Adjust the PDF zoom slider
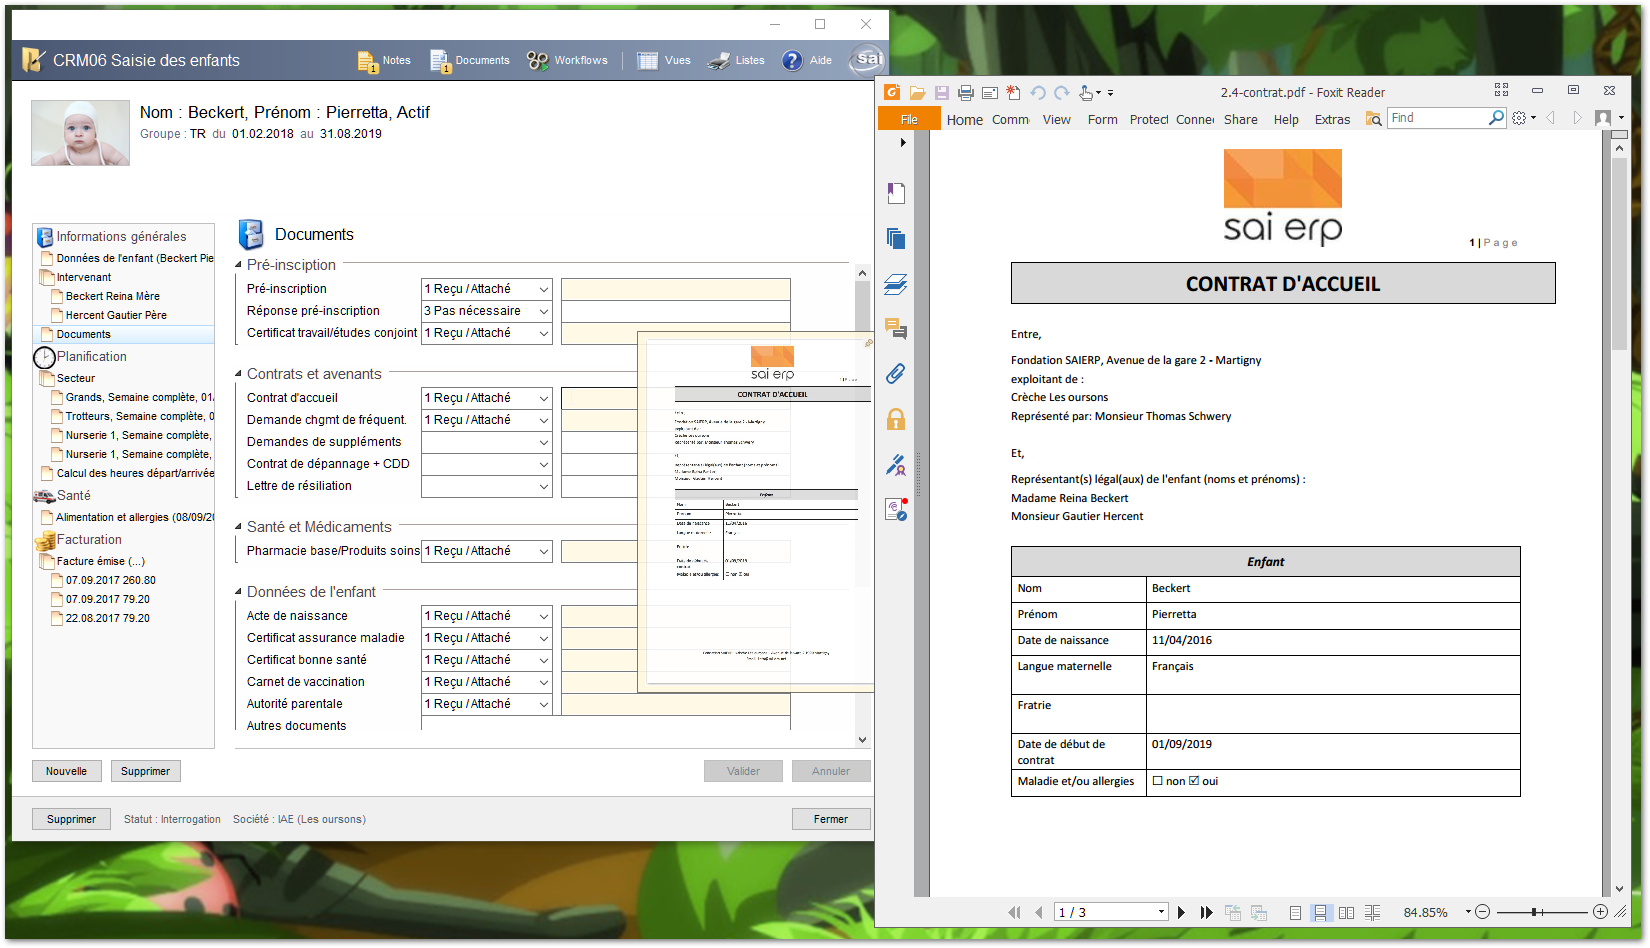The height and width of the screenshot is (948, 1650). click(1534, 912)
